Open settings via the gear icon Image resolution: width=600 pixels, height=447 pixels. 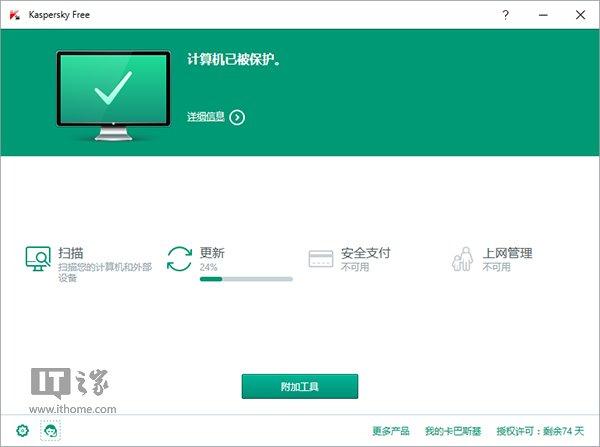(x=23, y=431)
